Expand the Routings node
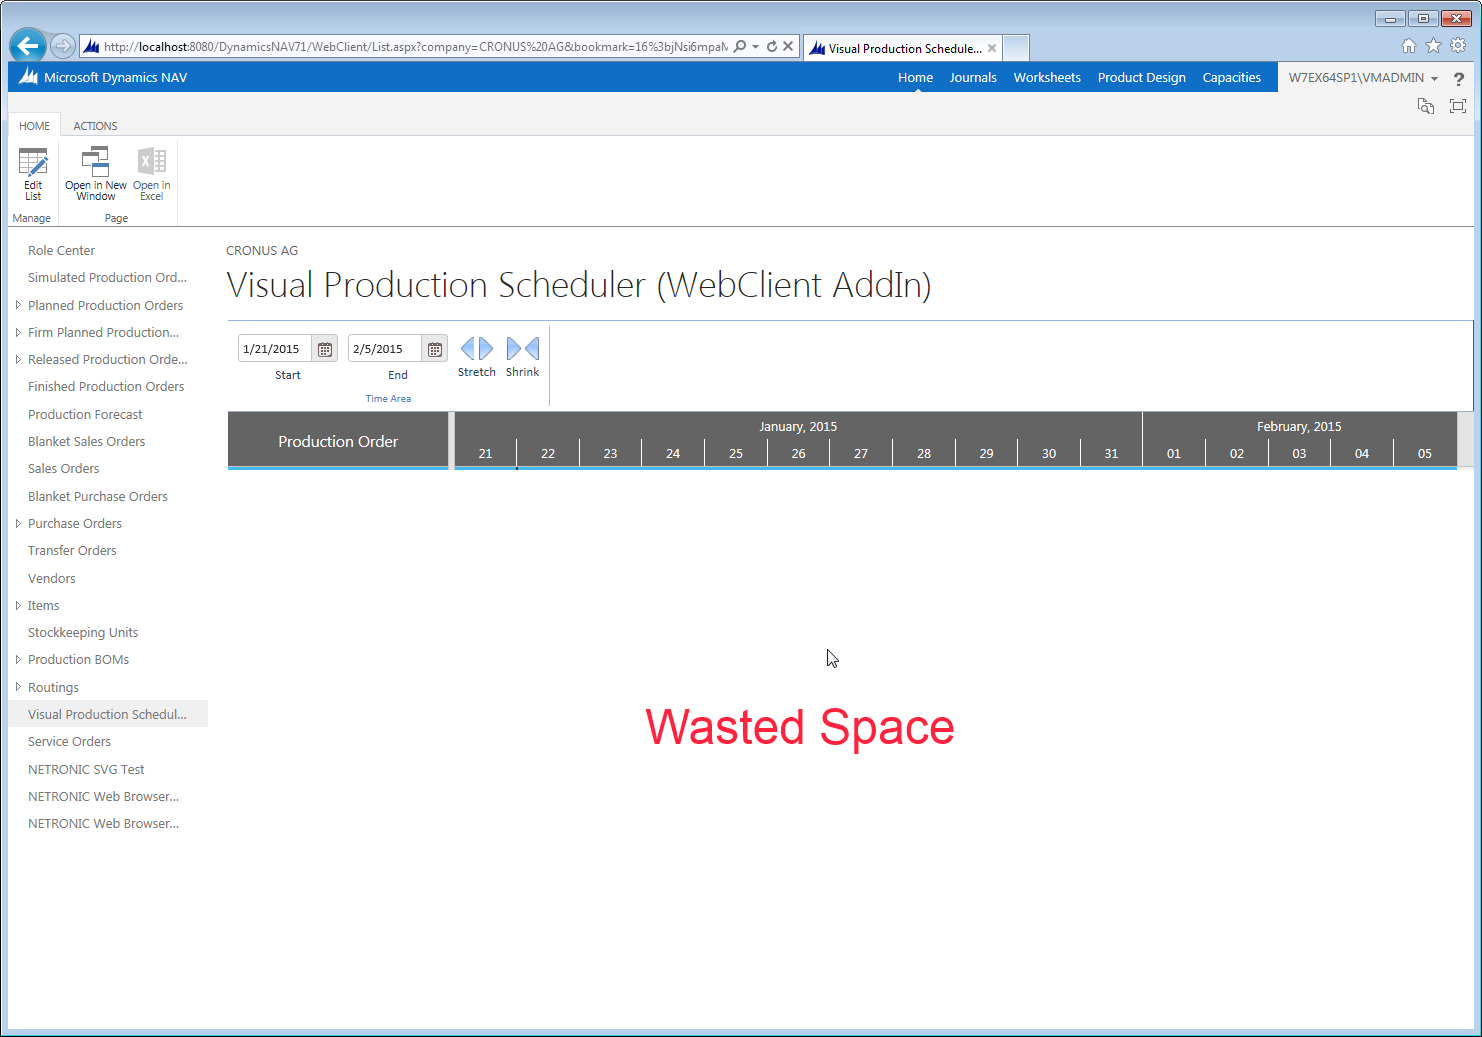The width and height of the screenshot is (1482, 1037). click(18, 687)
